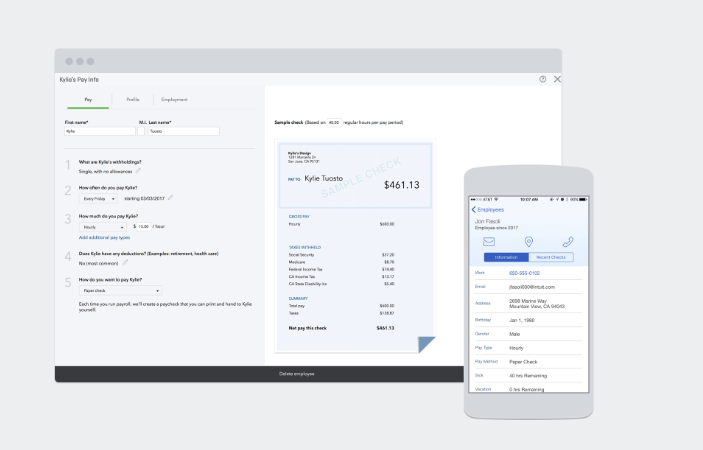Open the Every Friday pay frequency dropdown
This screenshot has width=703, height=450.
pyautogui.click(x=99, y=199)
